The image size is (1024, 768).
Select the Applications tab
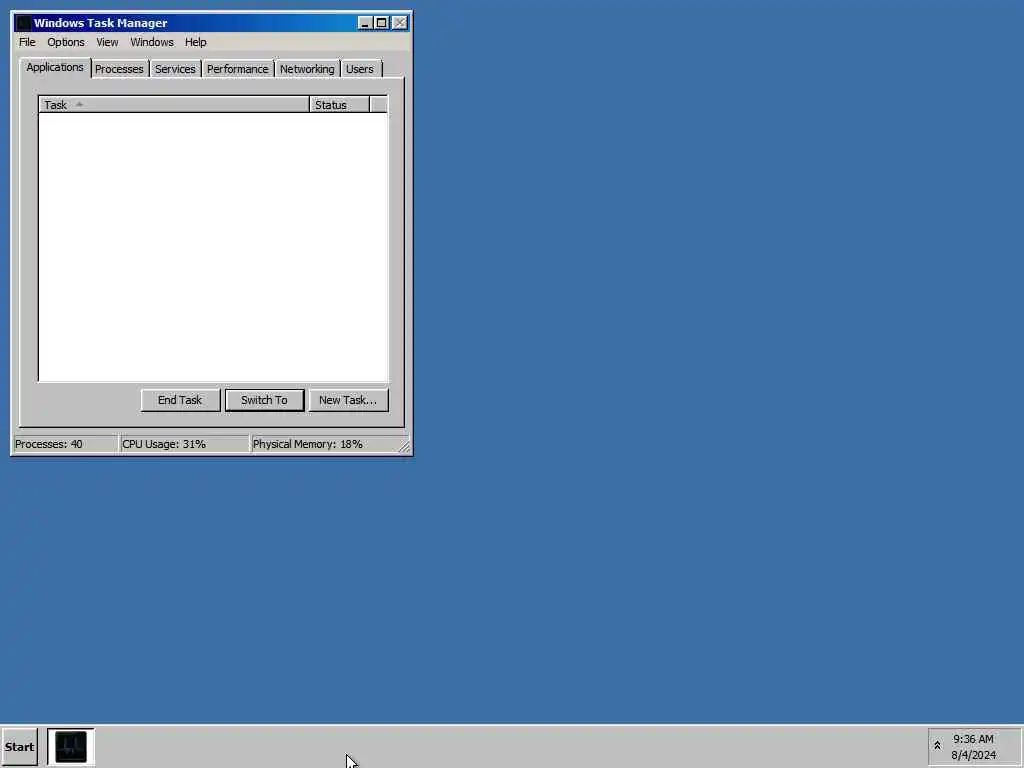(55, 67)
